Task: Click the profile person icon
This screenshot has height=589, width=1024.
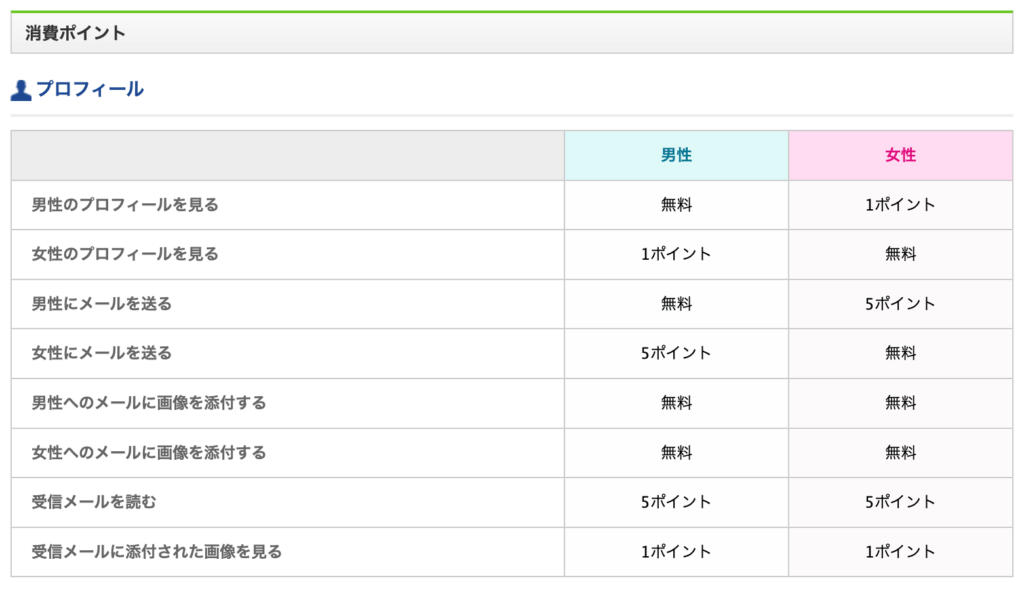Action: click(x=21, y=90)
